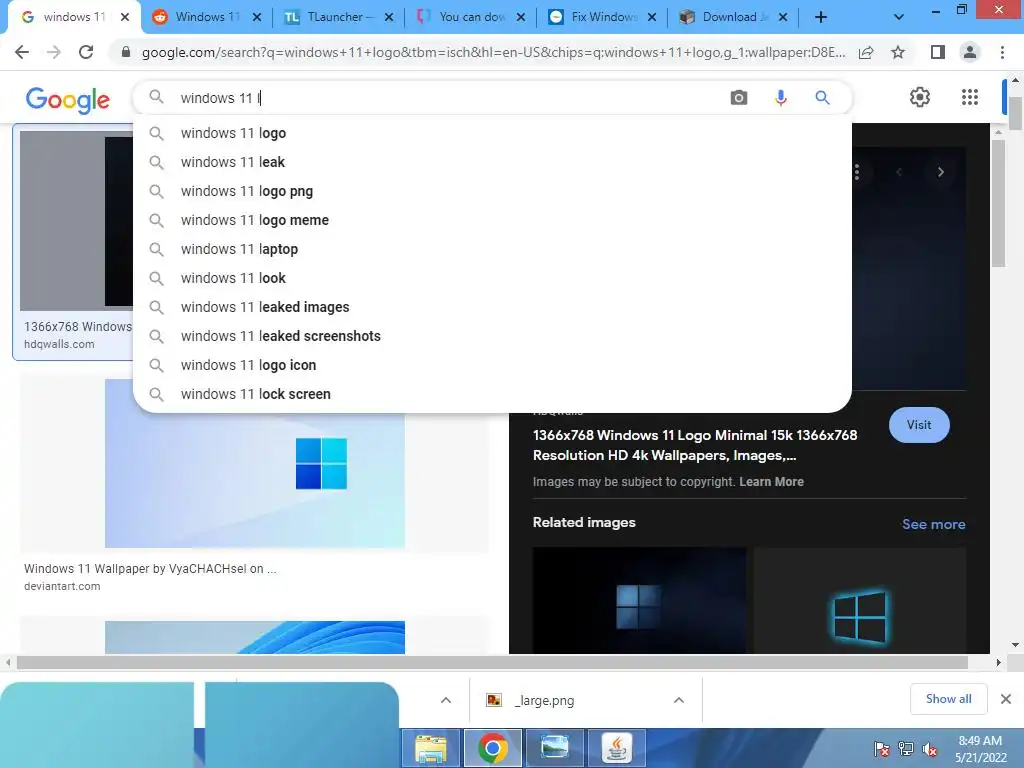This screenshot has width=1024, height=768.
Task: Select suggestion 'windows 11 logo'
Action: [492, 133]
